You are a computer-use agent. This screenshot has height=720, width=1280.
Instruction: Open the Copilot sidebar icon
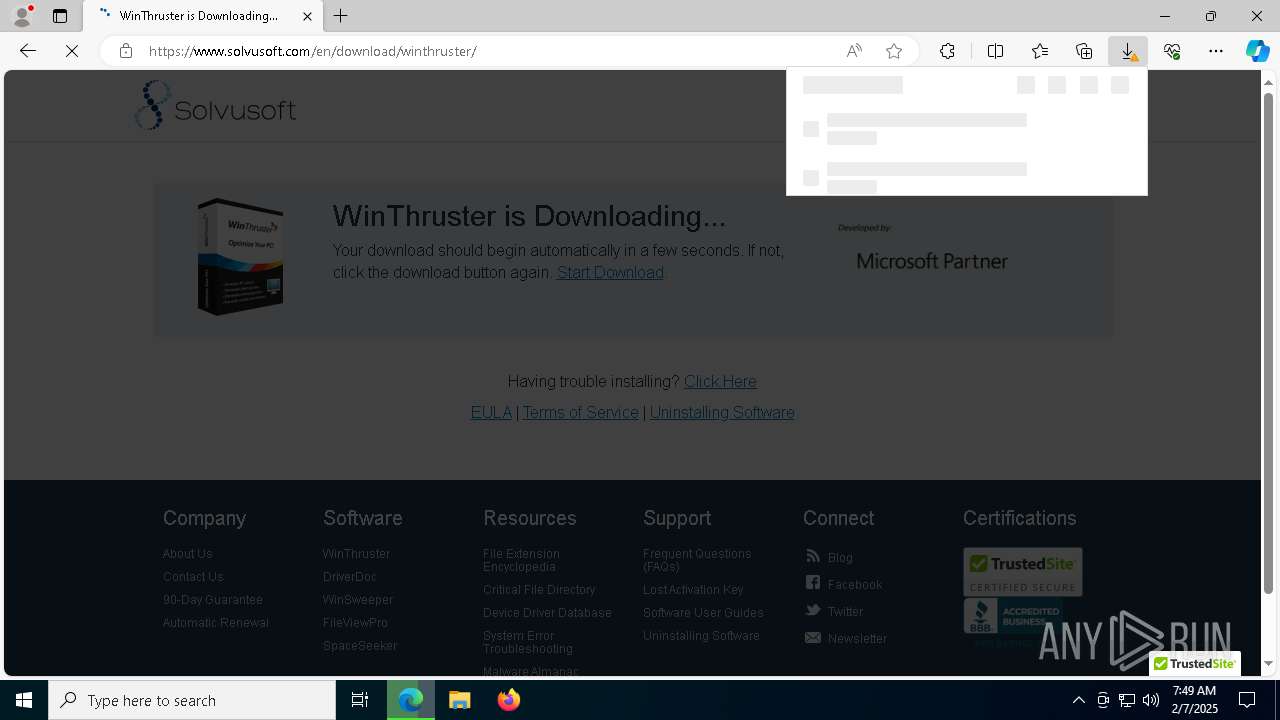coord(1257,51)
